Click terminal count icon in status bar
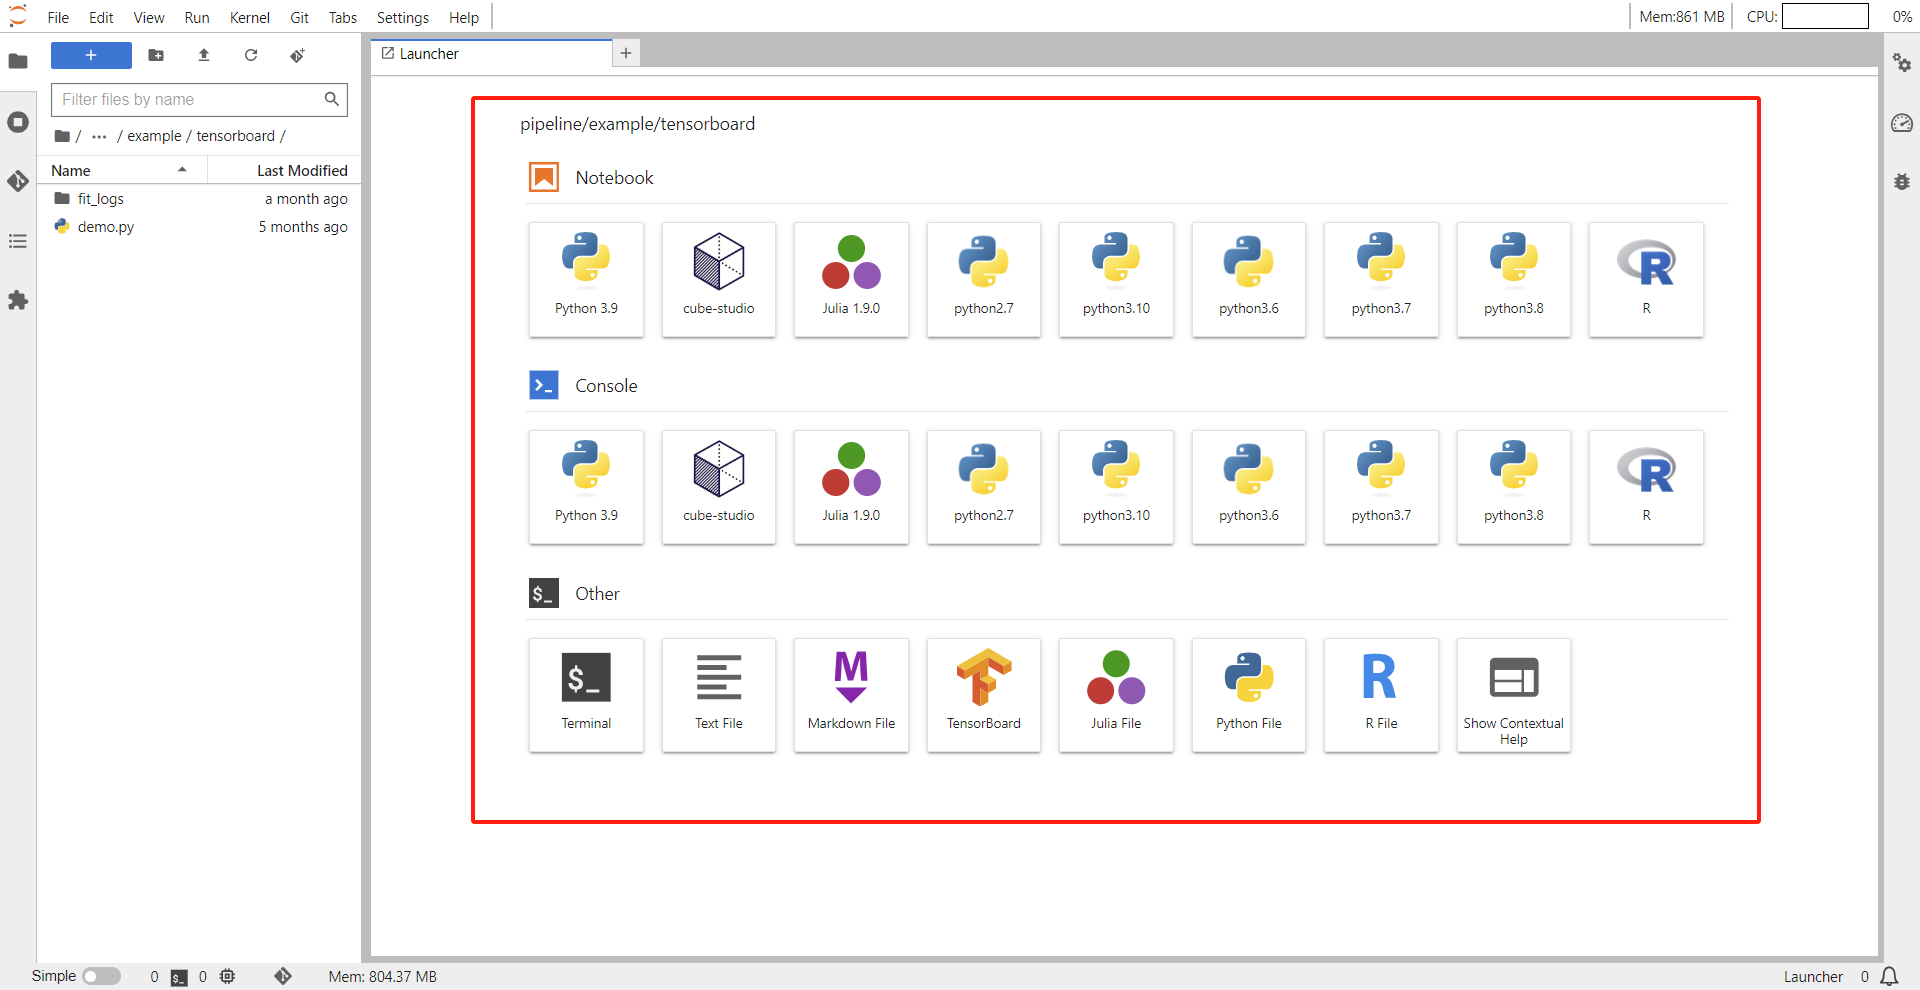Screen dimensions: 1920x990 click(x=179, y=977)
